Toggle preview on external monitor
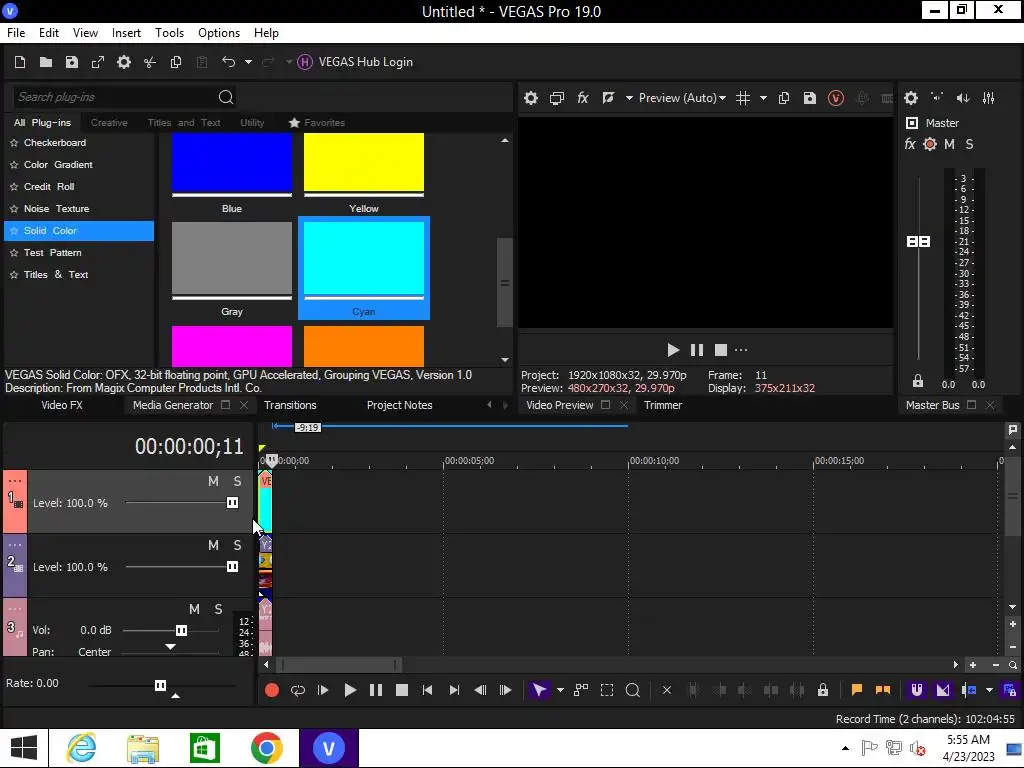Viewport: 1024px width, 768px height. click(557, 98)
